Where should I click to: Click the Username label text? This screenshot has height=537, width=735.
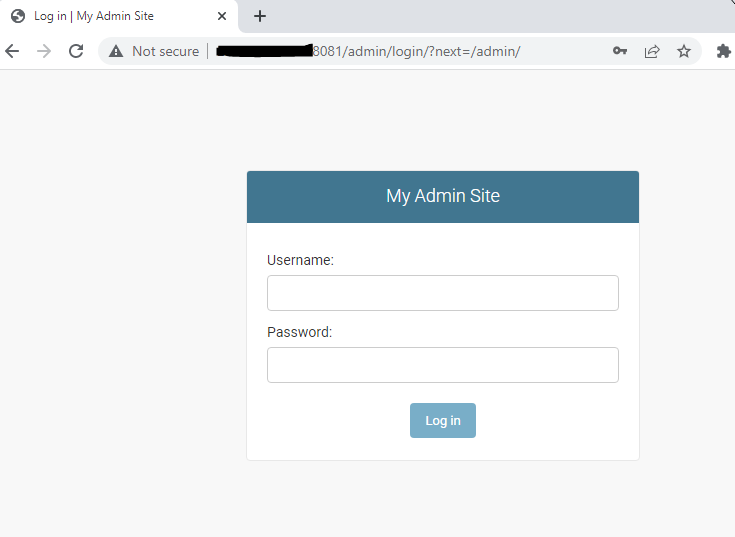tap(300, 260)
